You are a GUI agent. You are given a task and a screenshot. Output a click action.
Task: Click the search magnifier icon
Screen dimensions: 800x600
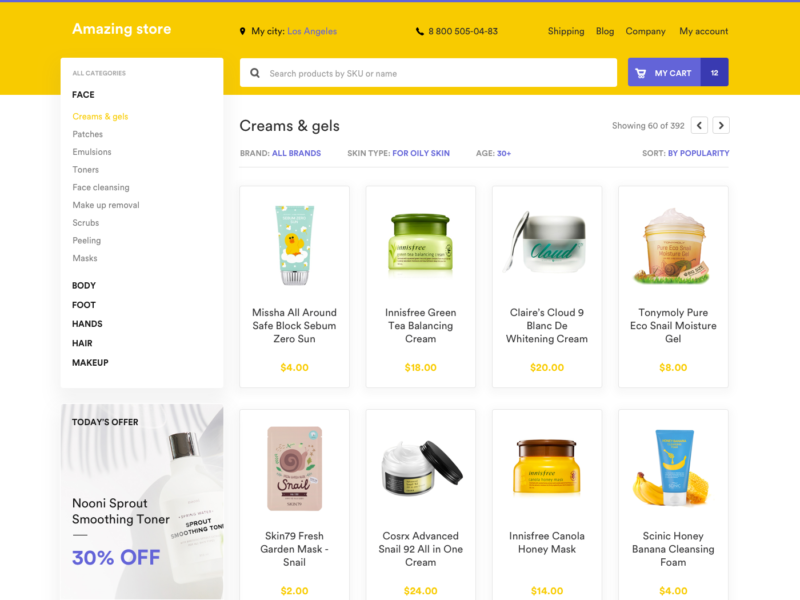coord(255,73)
